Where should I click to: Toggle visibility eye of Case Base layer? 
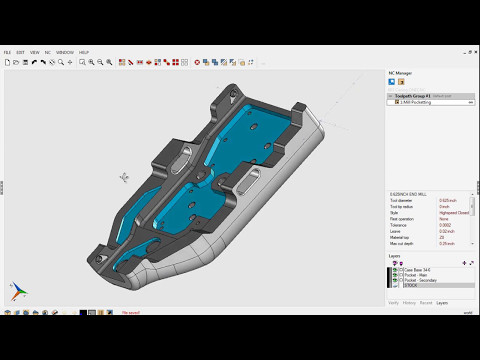click(x=395, y=270)
